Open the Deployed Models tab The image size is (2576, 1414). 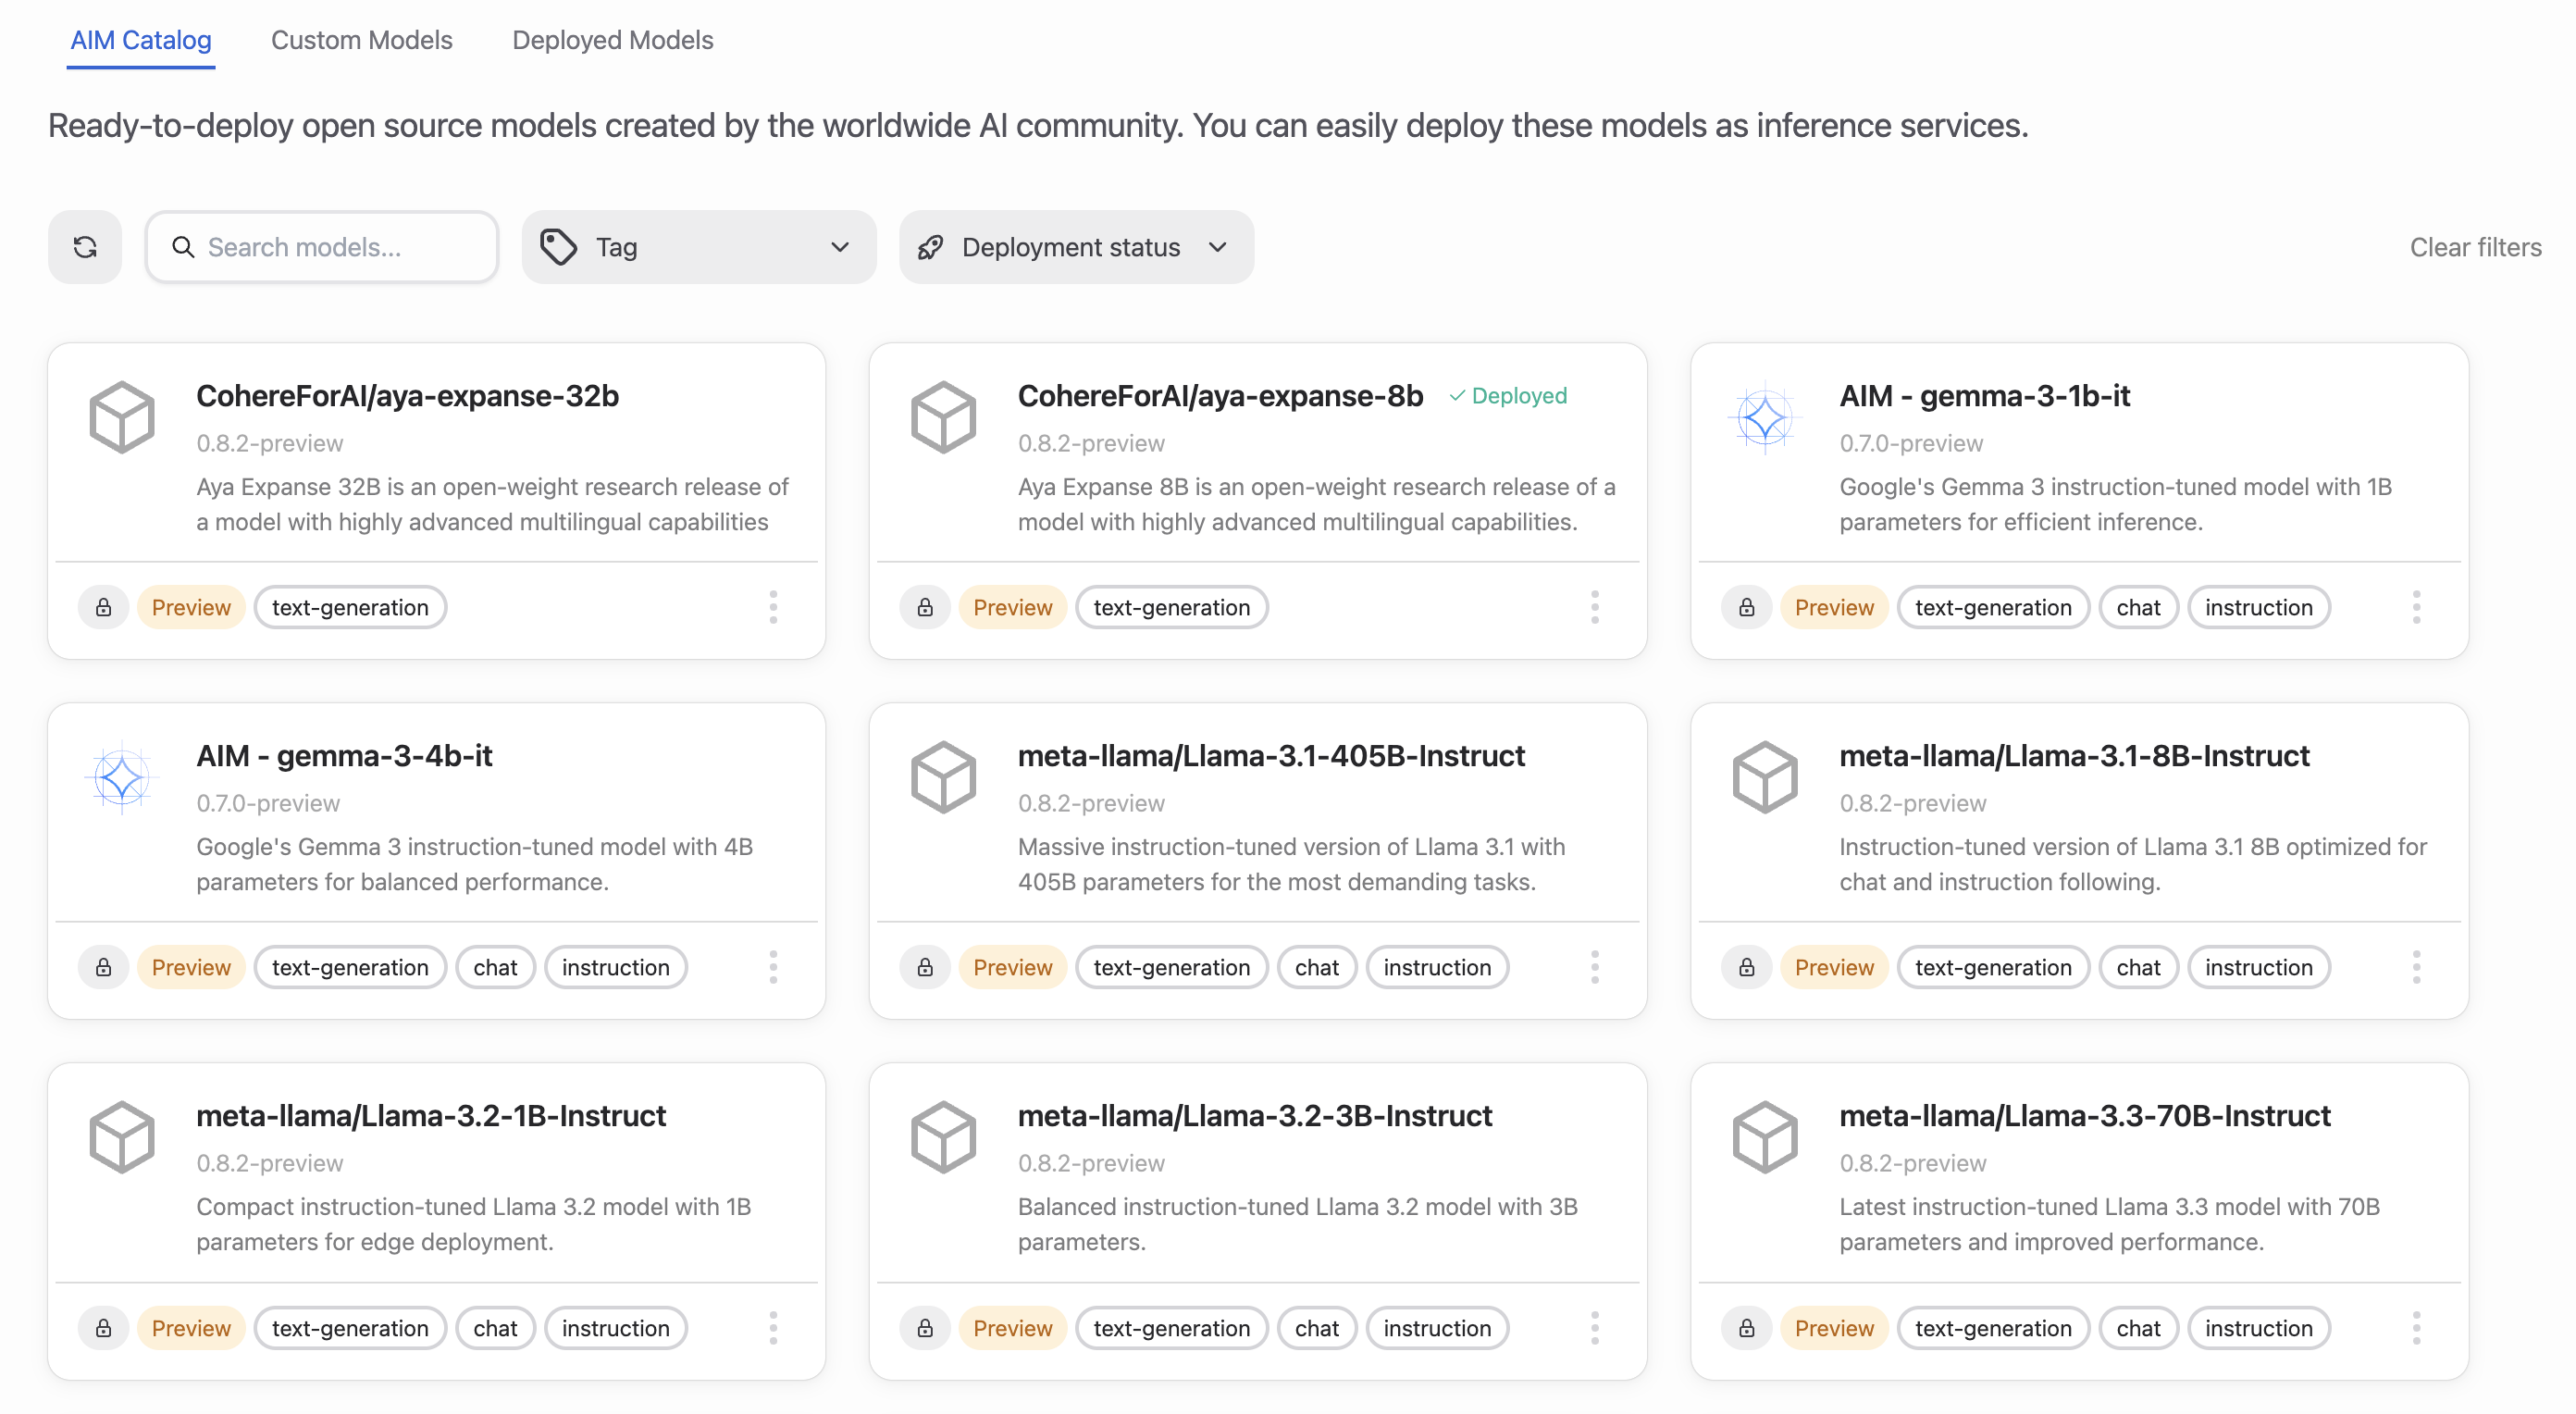coord(612,40)
